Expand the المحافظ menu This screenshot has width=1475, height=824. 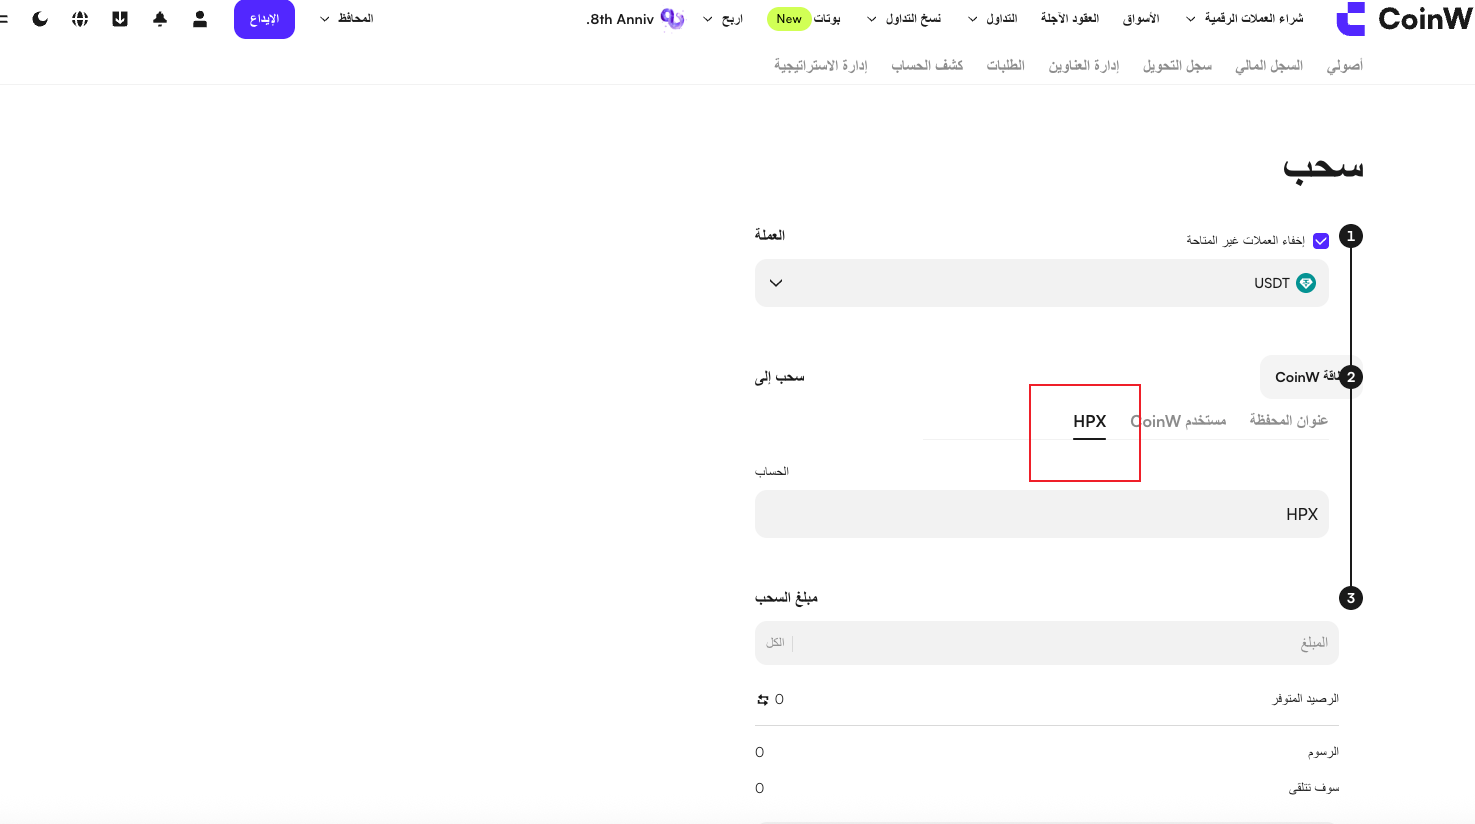click(x=346, y=19)
